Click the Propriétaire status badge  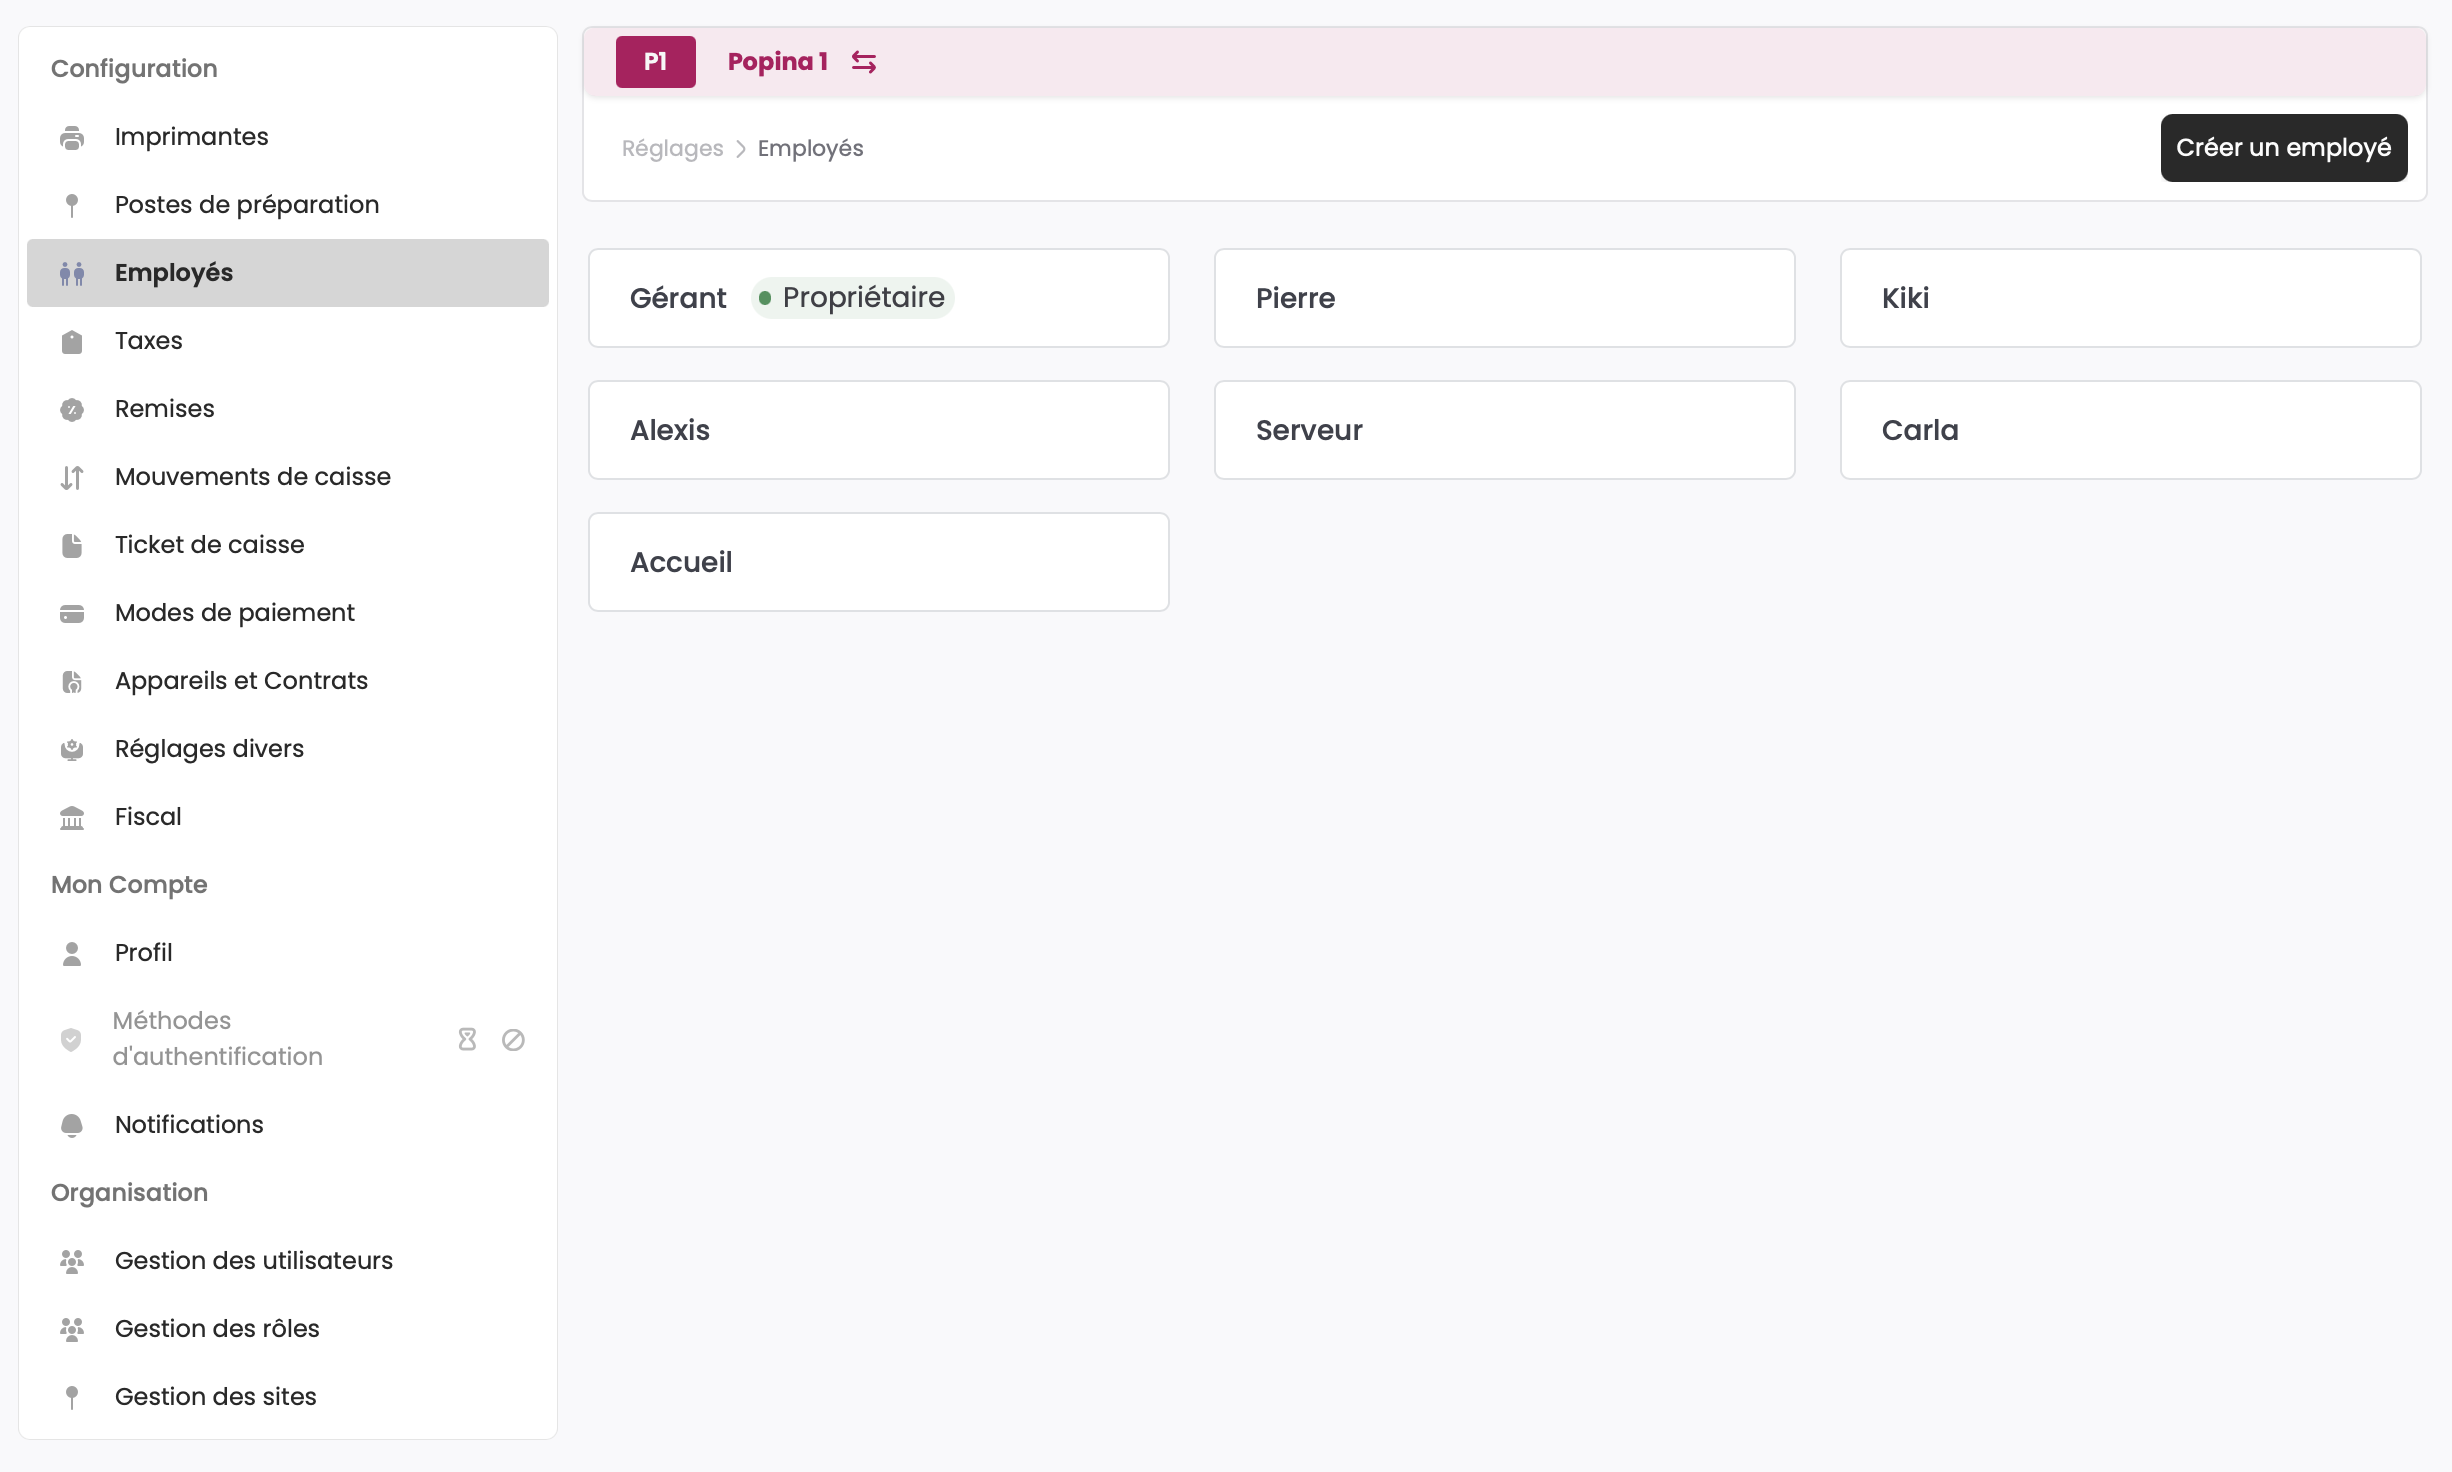click(853, 298)
